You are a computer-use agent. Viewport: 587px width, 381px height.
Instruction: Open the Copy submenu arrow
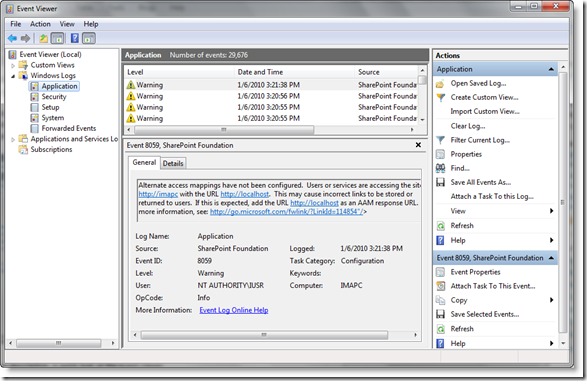point(551,300)
